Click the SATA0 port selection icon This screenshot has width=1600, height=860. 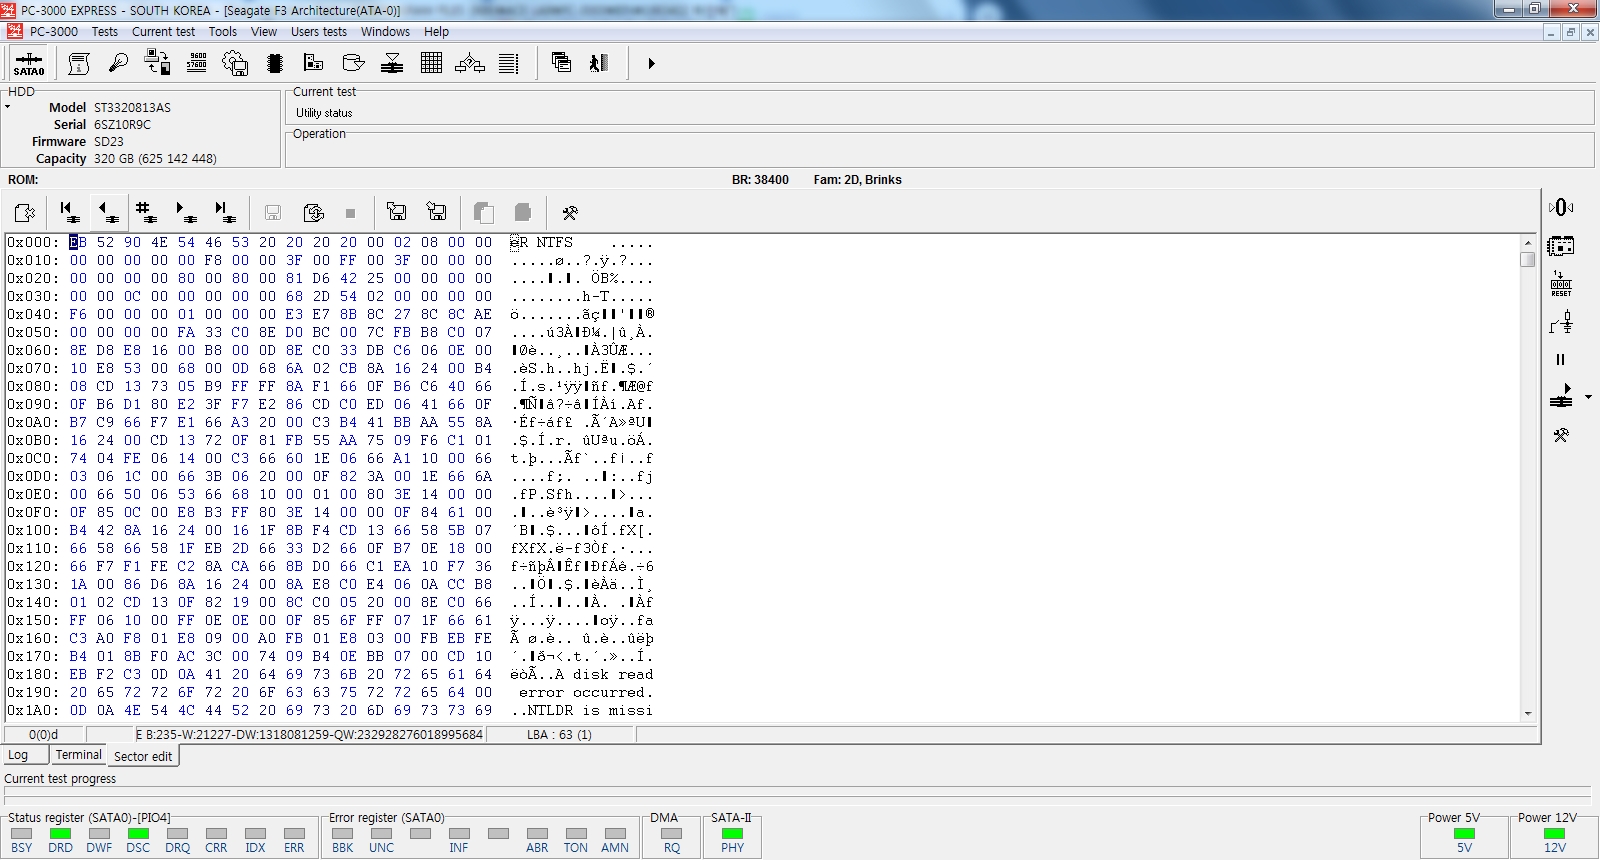29,63
